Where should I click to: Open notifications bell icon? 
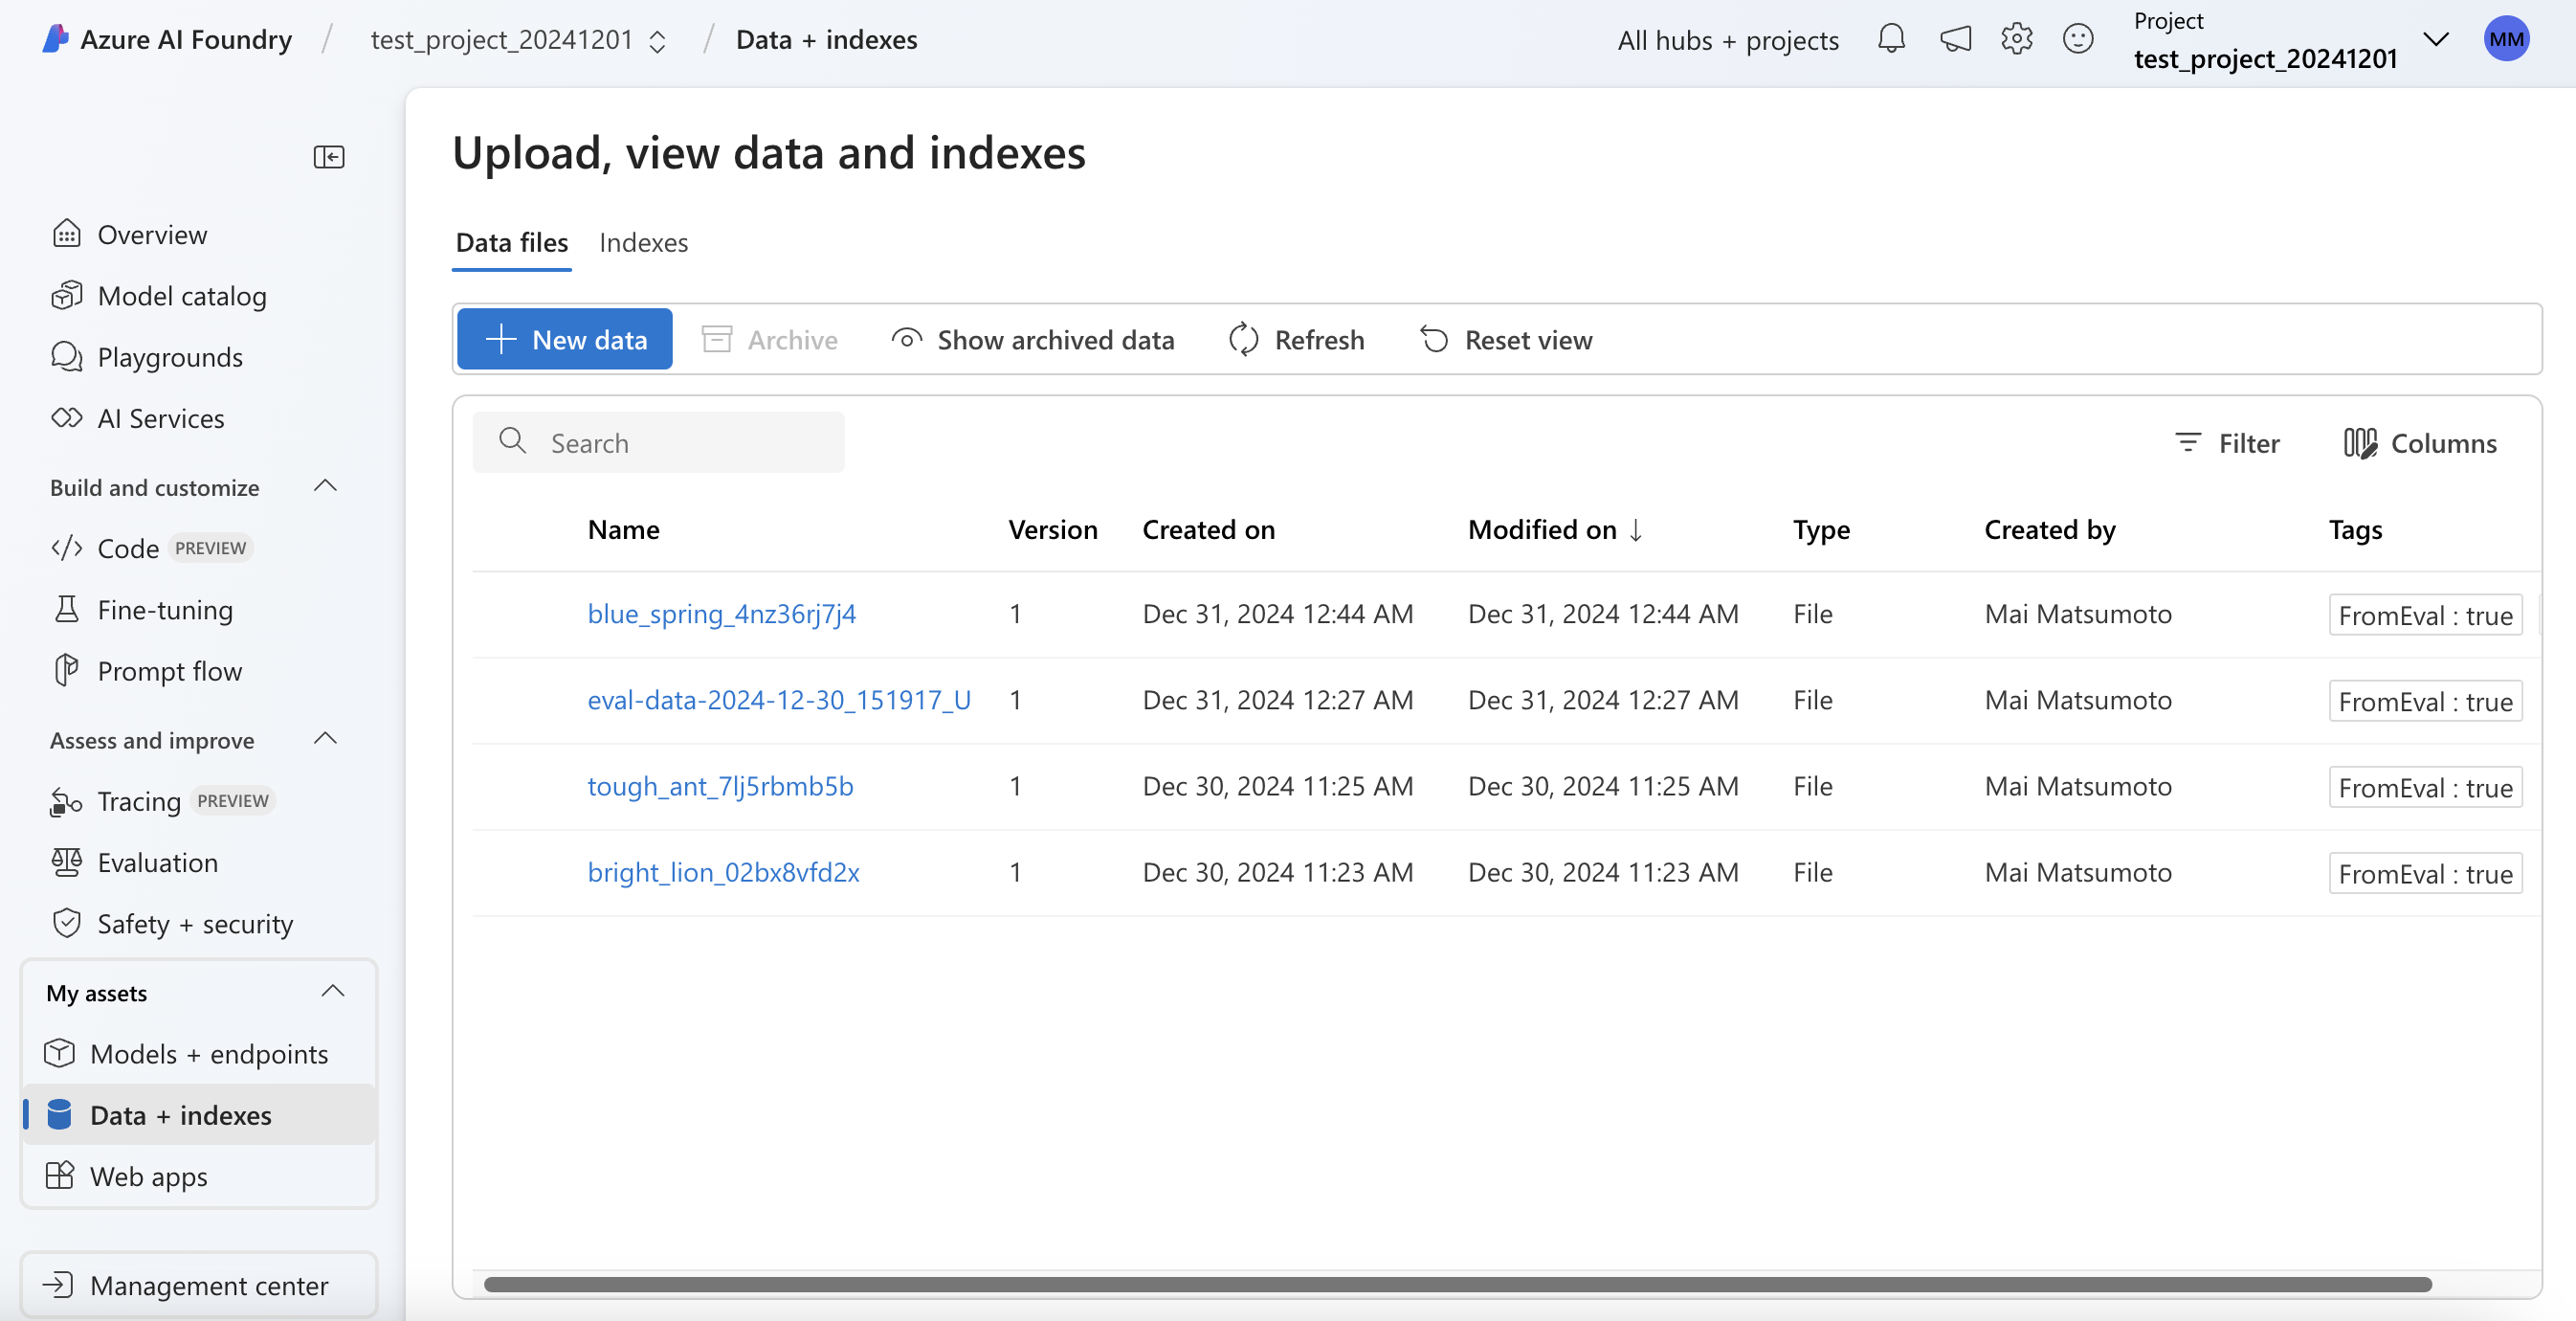(1891, 39)
